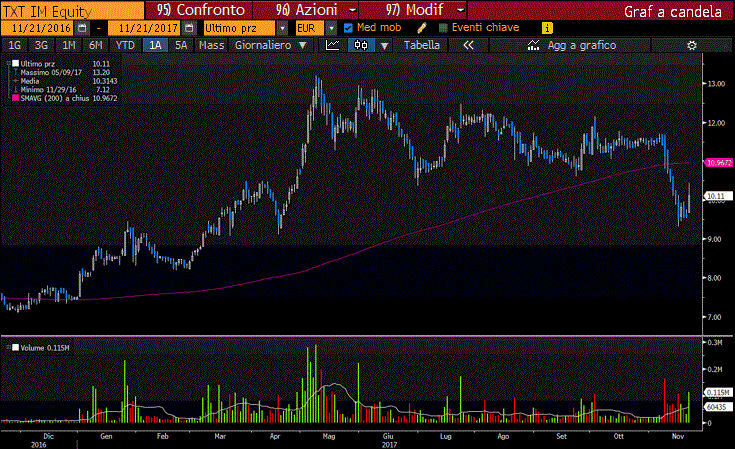Open chart settings gear icon
The width and height of the screenshot is (735, 449).
[691, 46]
